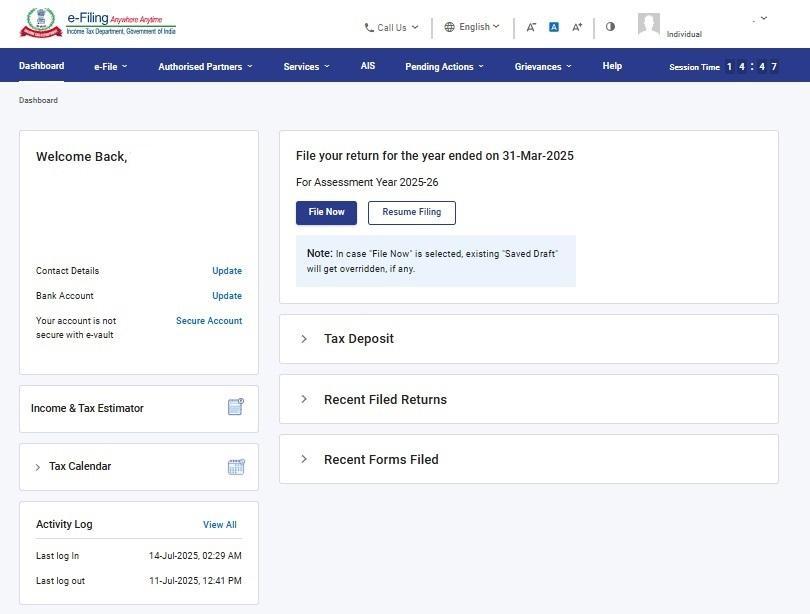
Task: Expand the Recent Filed Returns section
Action: [x=305, y=399]
